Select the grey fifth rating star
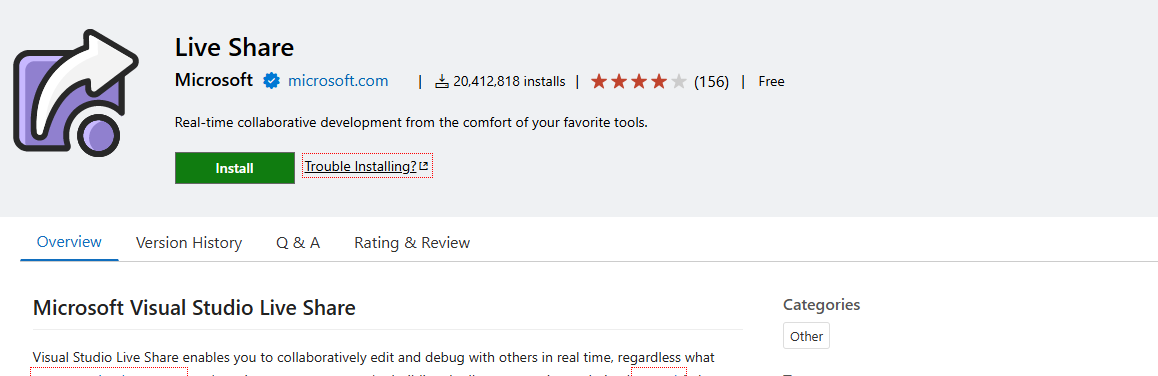This screenshot has height=376, width=1158. 679,81
